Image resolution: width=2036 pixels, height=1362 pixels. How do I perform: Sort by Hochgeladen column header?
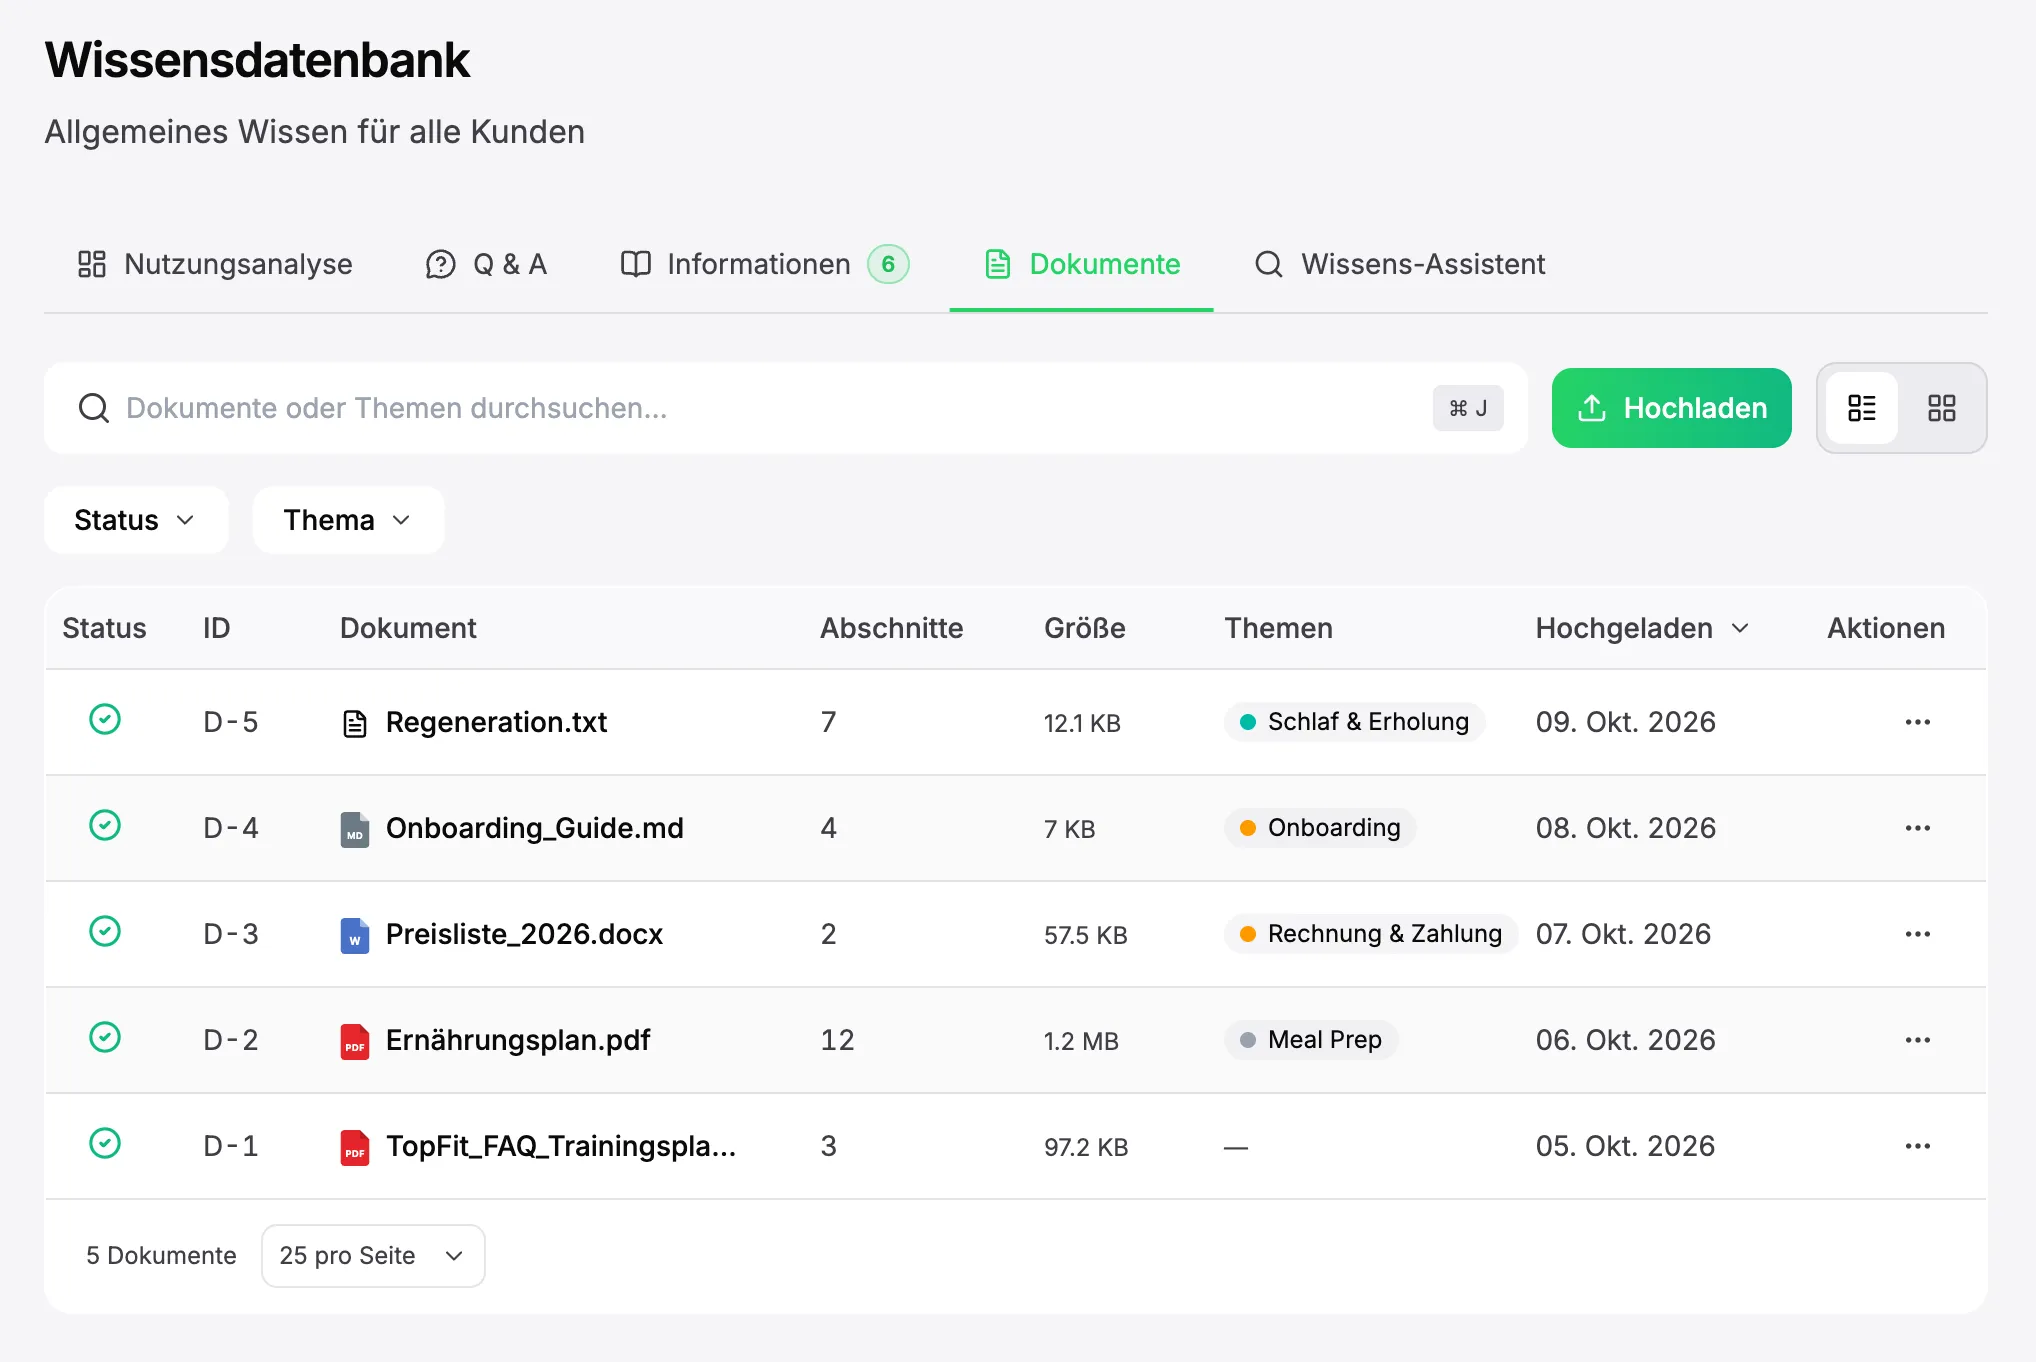coord(1641,628)
